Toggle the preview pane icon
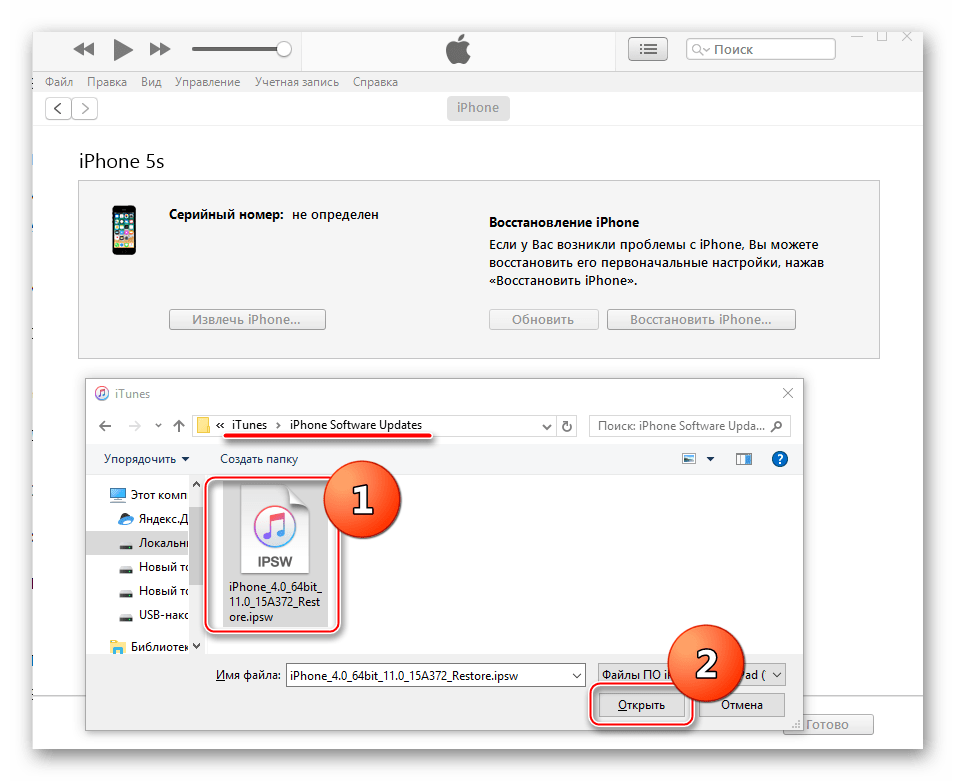Viewport: 955px width, 781px height. click(743, 459)
